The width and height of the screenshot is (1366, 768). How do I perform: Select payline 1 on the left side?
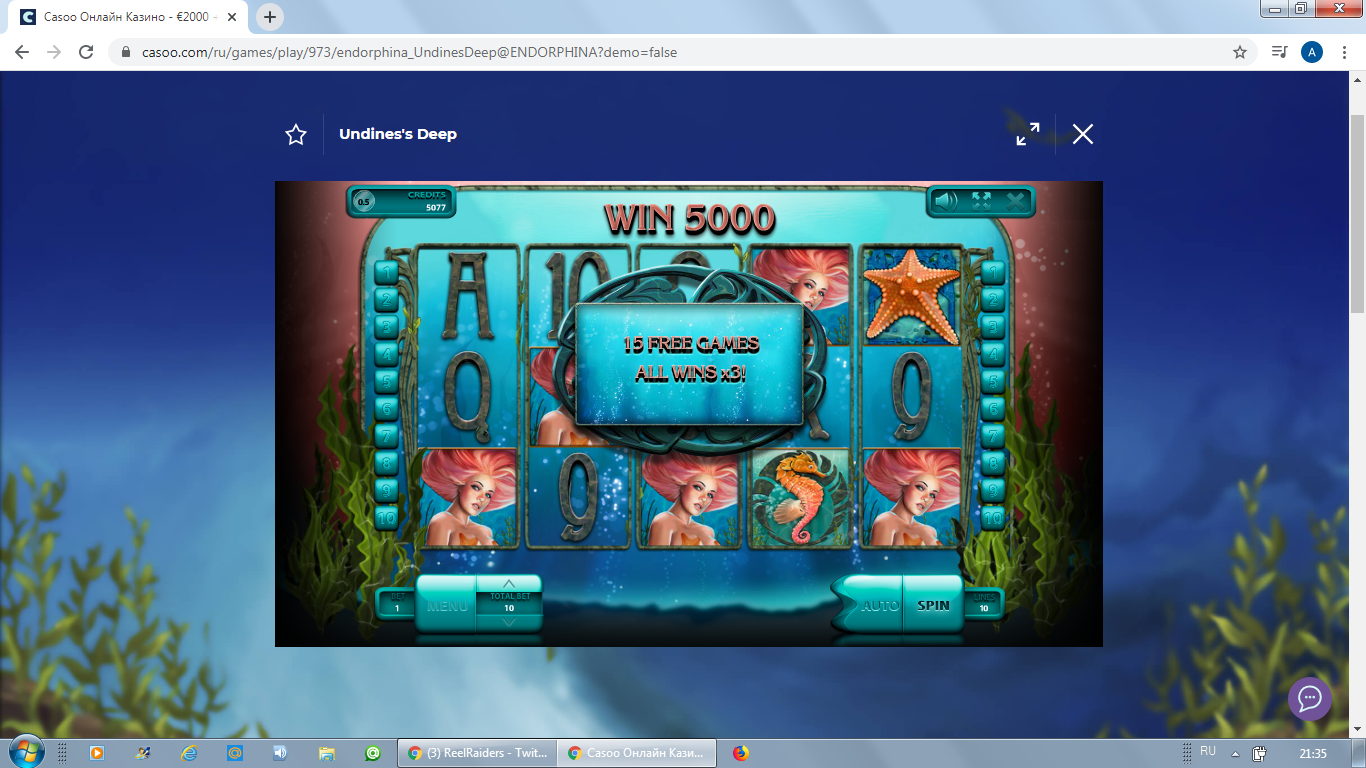coord(386,271)
